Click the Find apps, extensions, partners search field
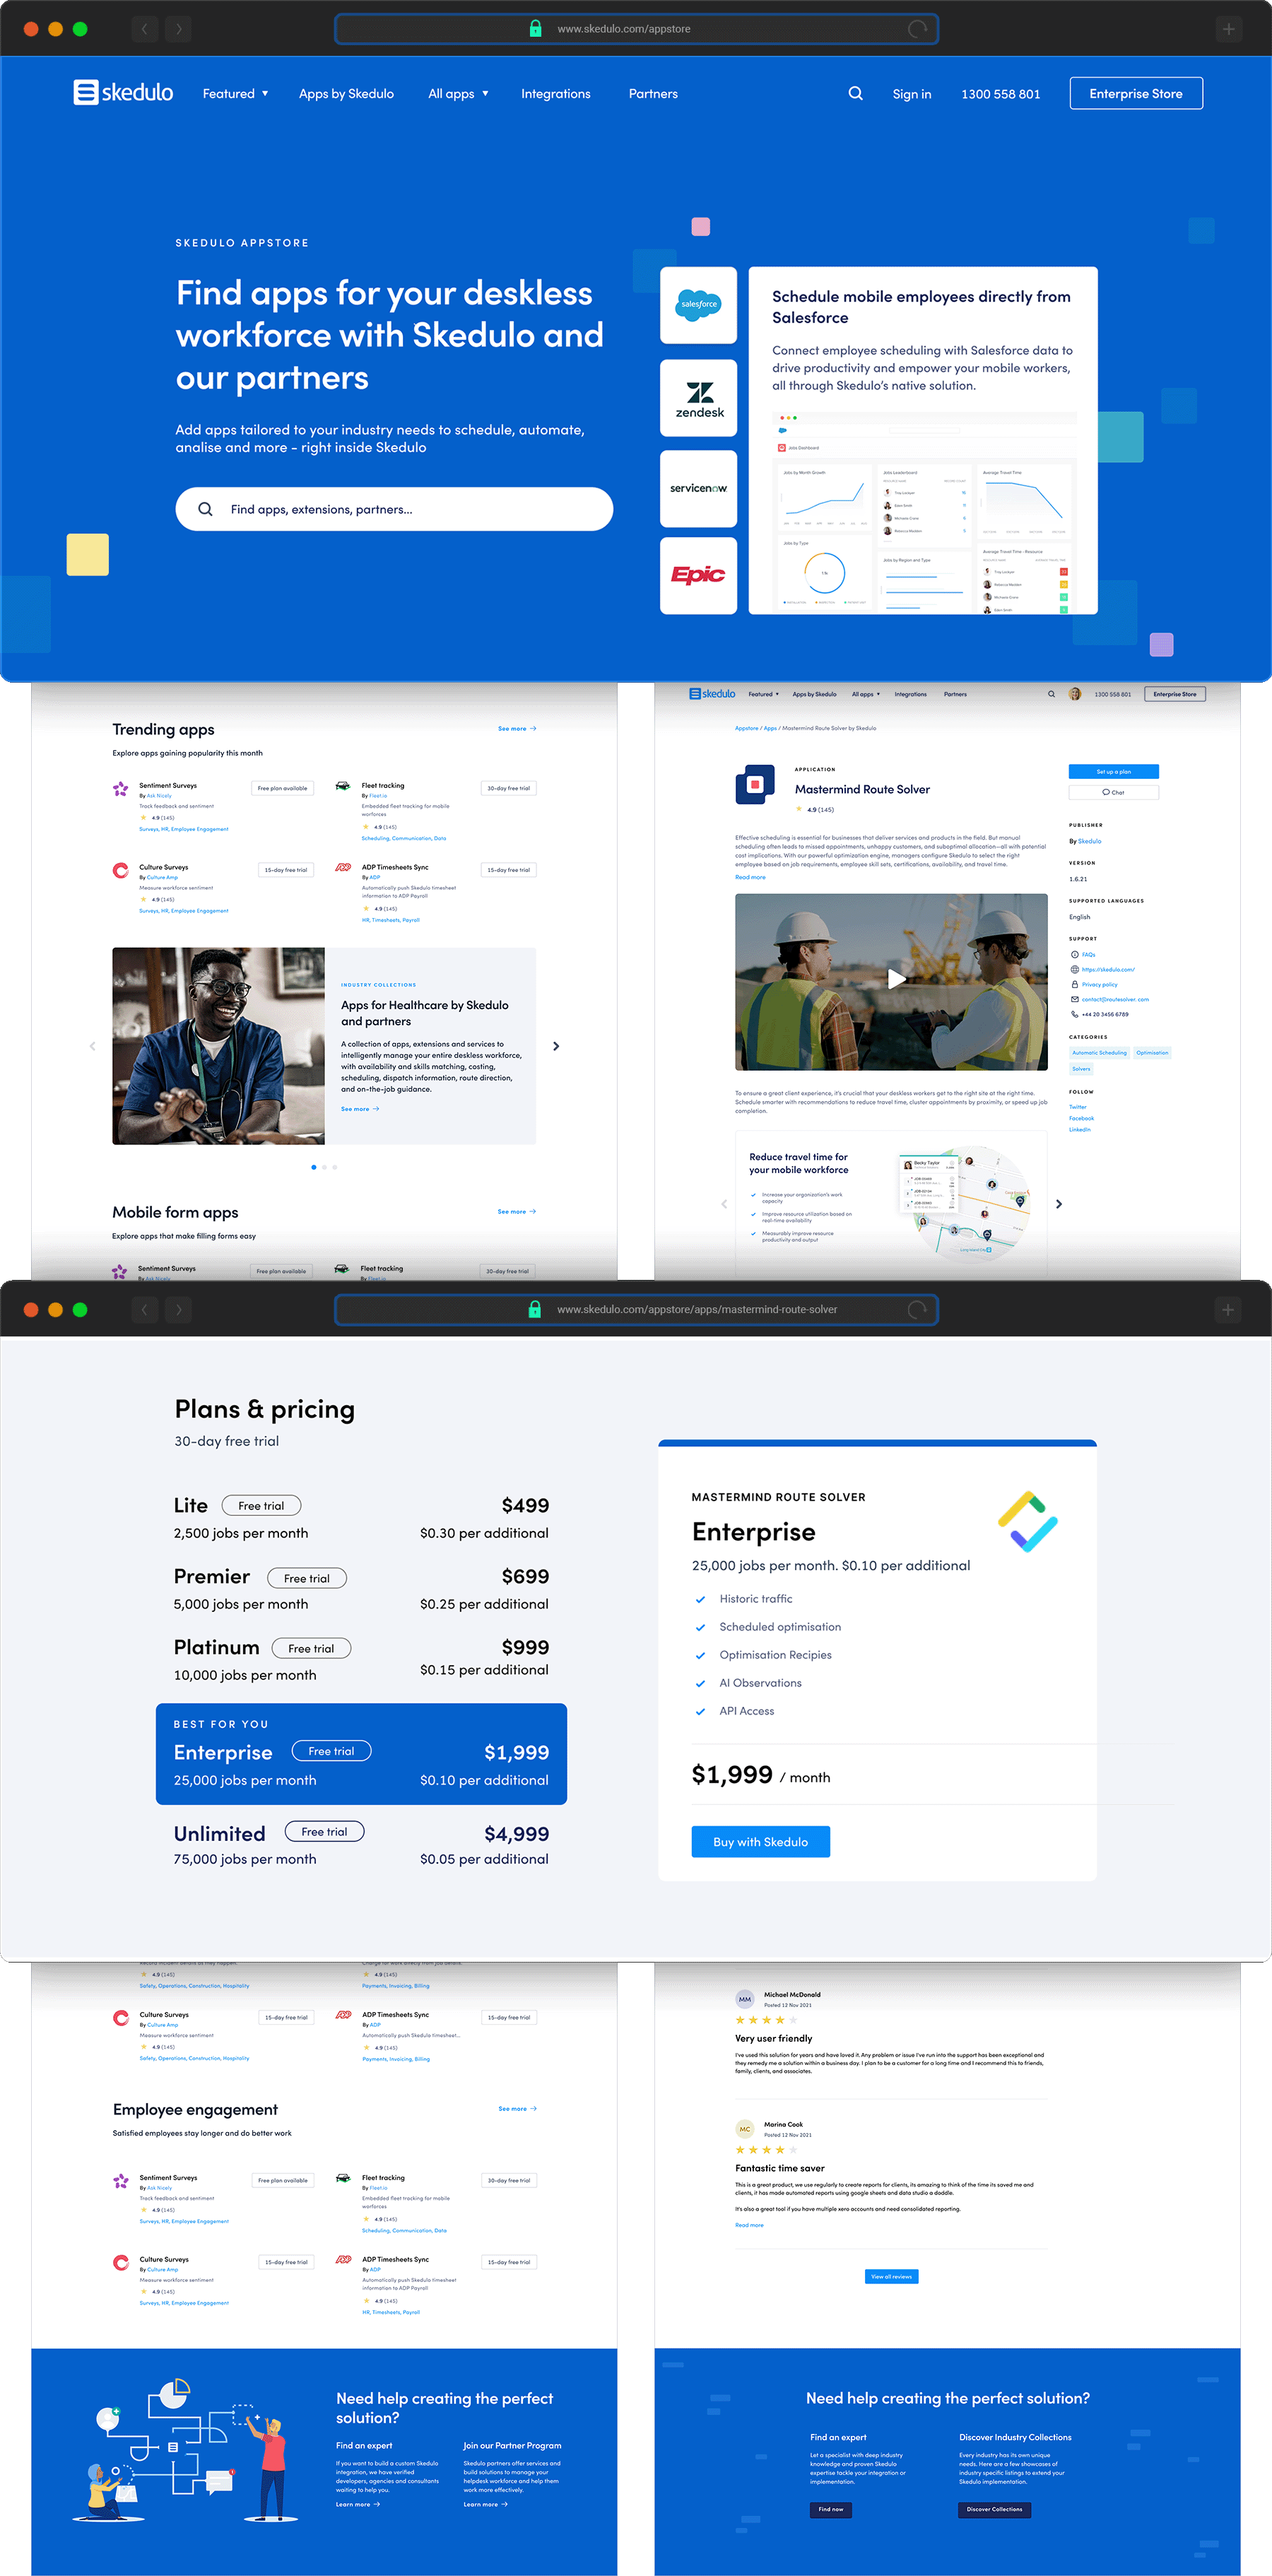The image size is (1272, 2576). 394,509
